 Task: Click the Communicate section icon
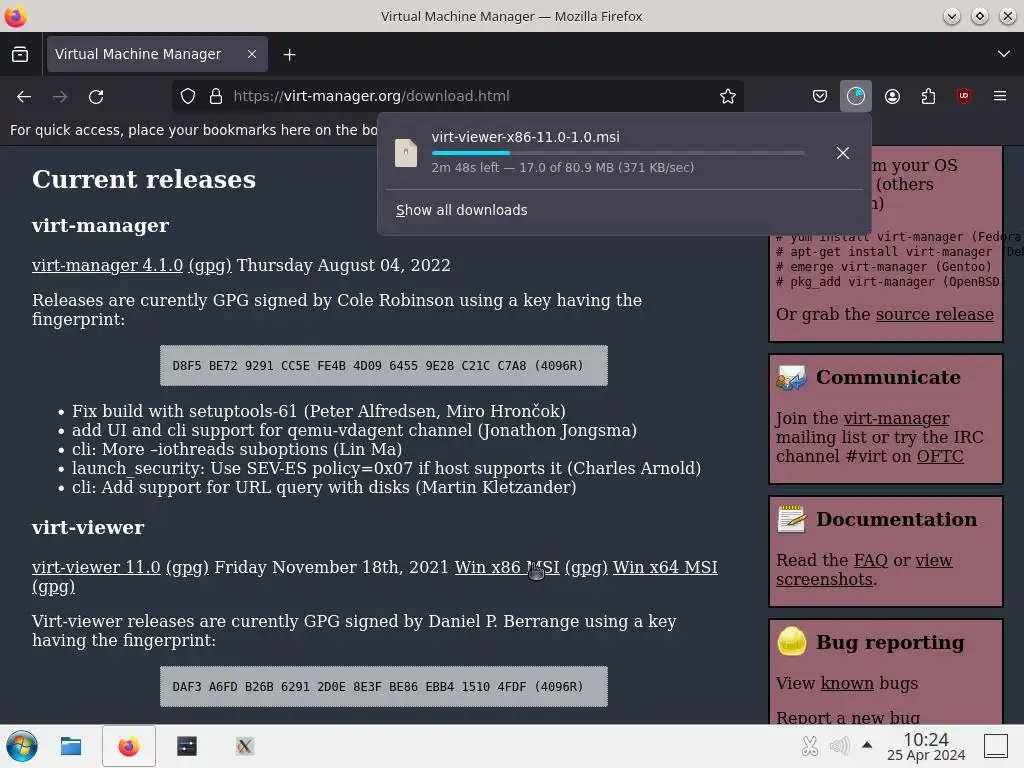pos(791,377)
